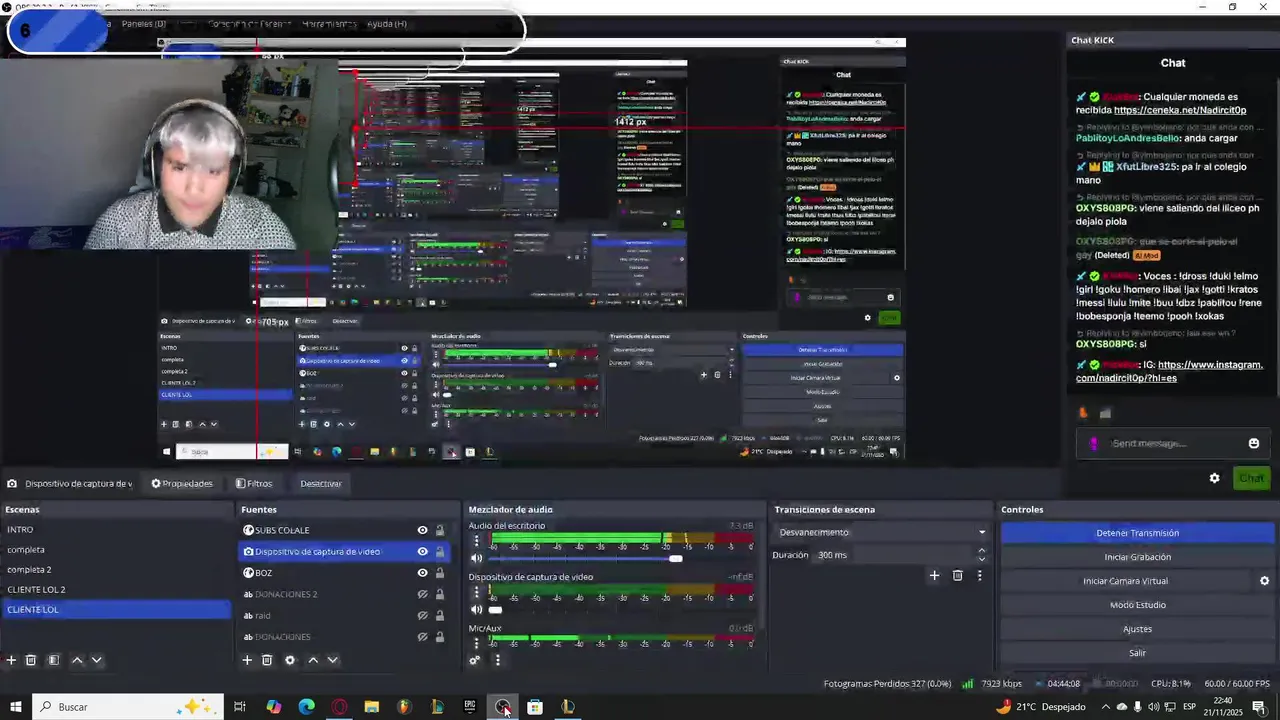Show DONACIONES 2 source
The width and height of the screenshot is (1280, 720).
tap(422, 594)
